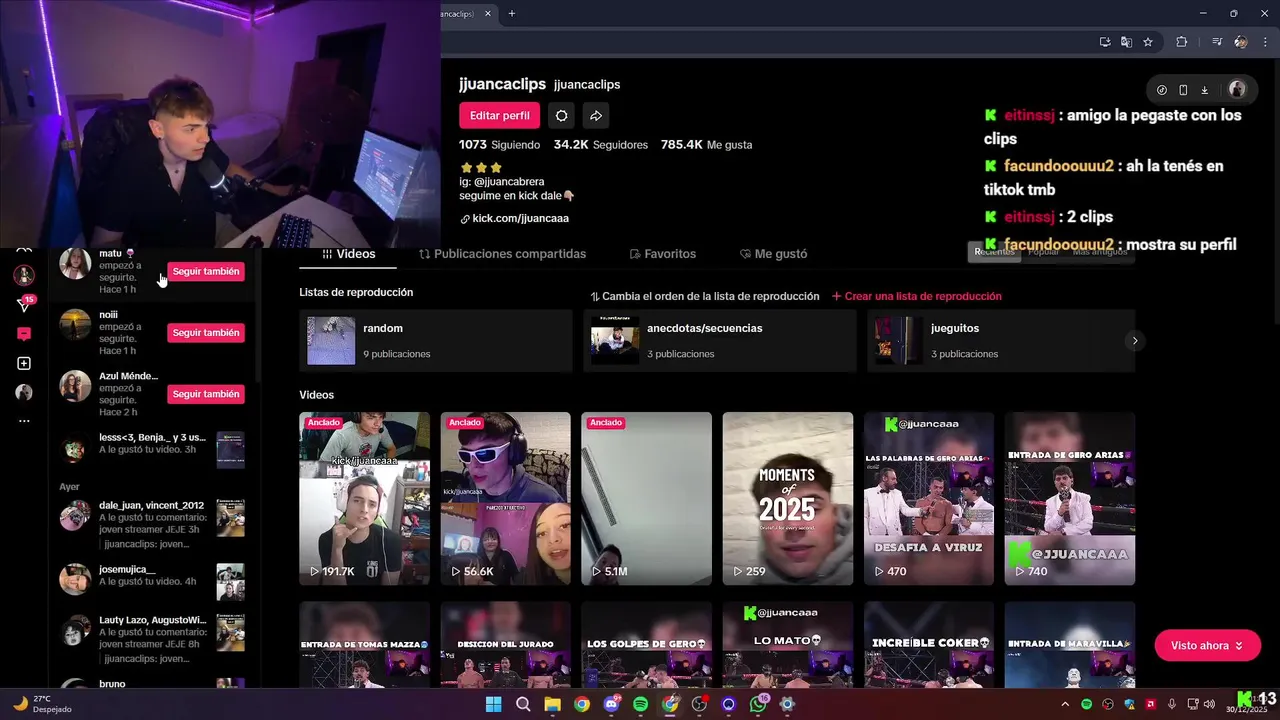Switch to Favoritos tab
The width and height of the screenshot is (1280, 720).
pyautogui.click(x=662, y=254)
